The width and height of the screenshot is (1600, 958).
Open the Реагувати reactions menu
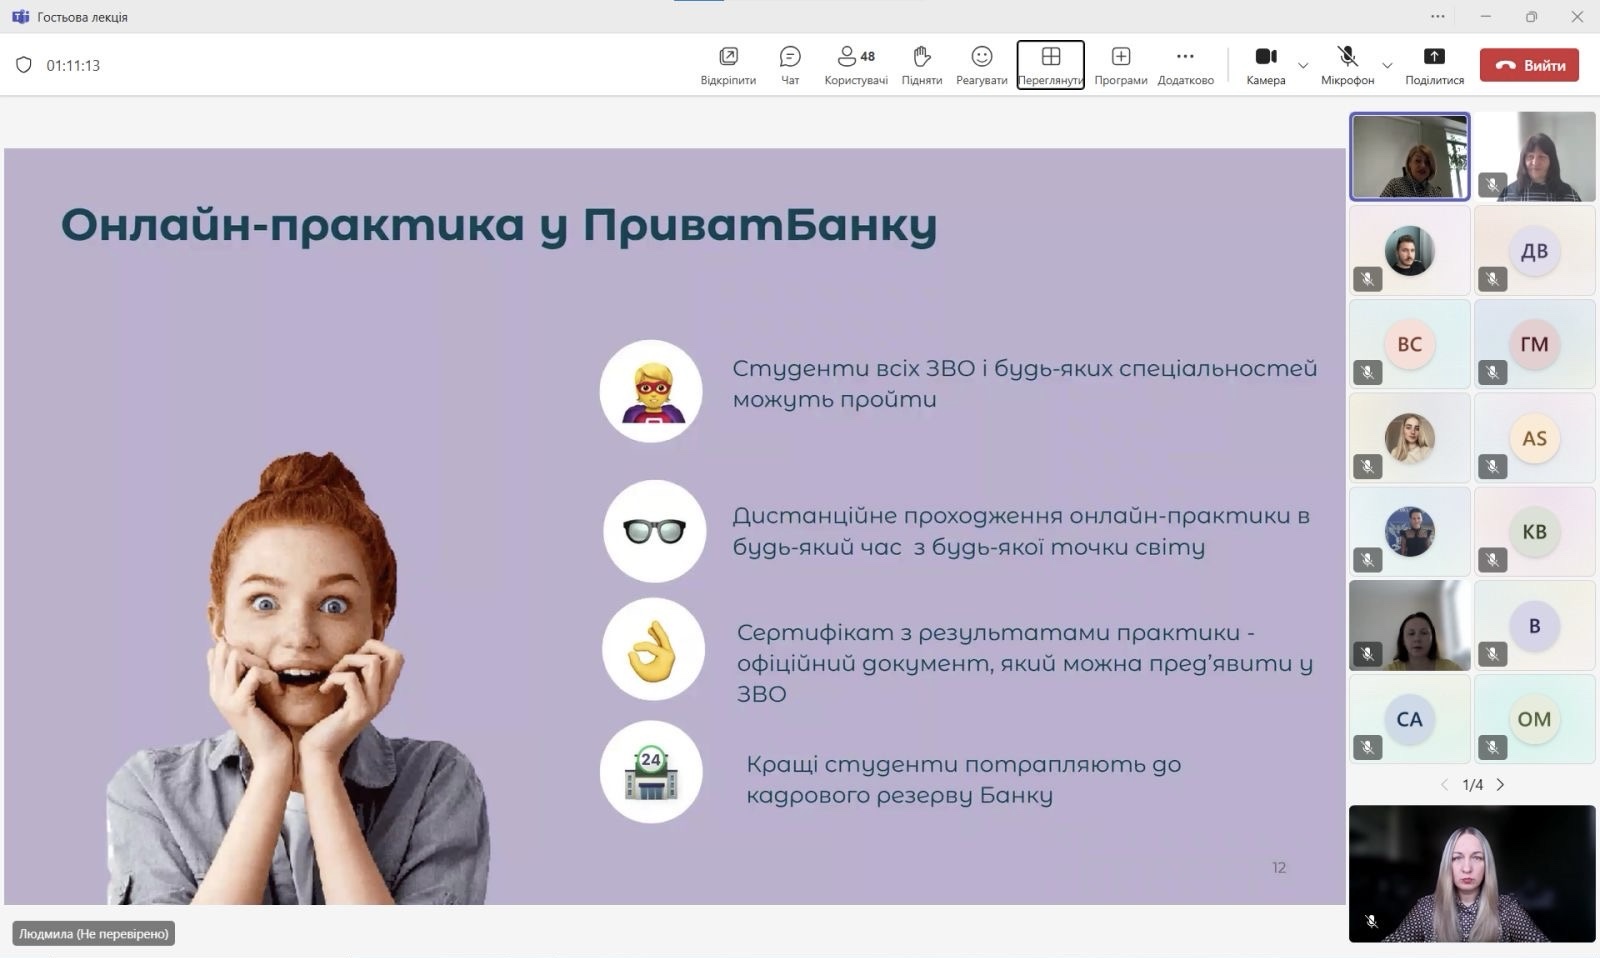click(981, 57)
